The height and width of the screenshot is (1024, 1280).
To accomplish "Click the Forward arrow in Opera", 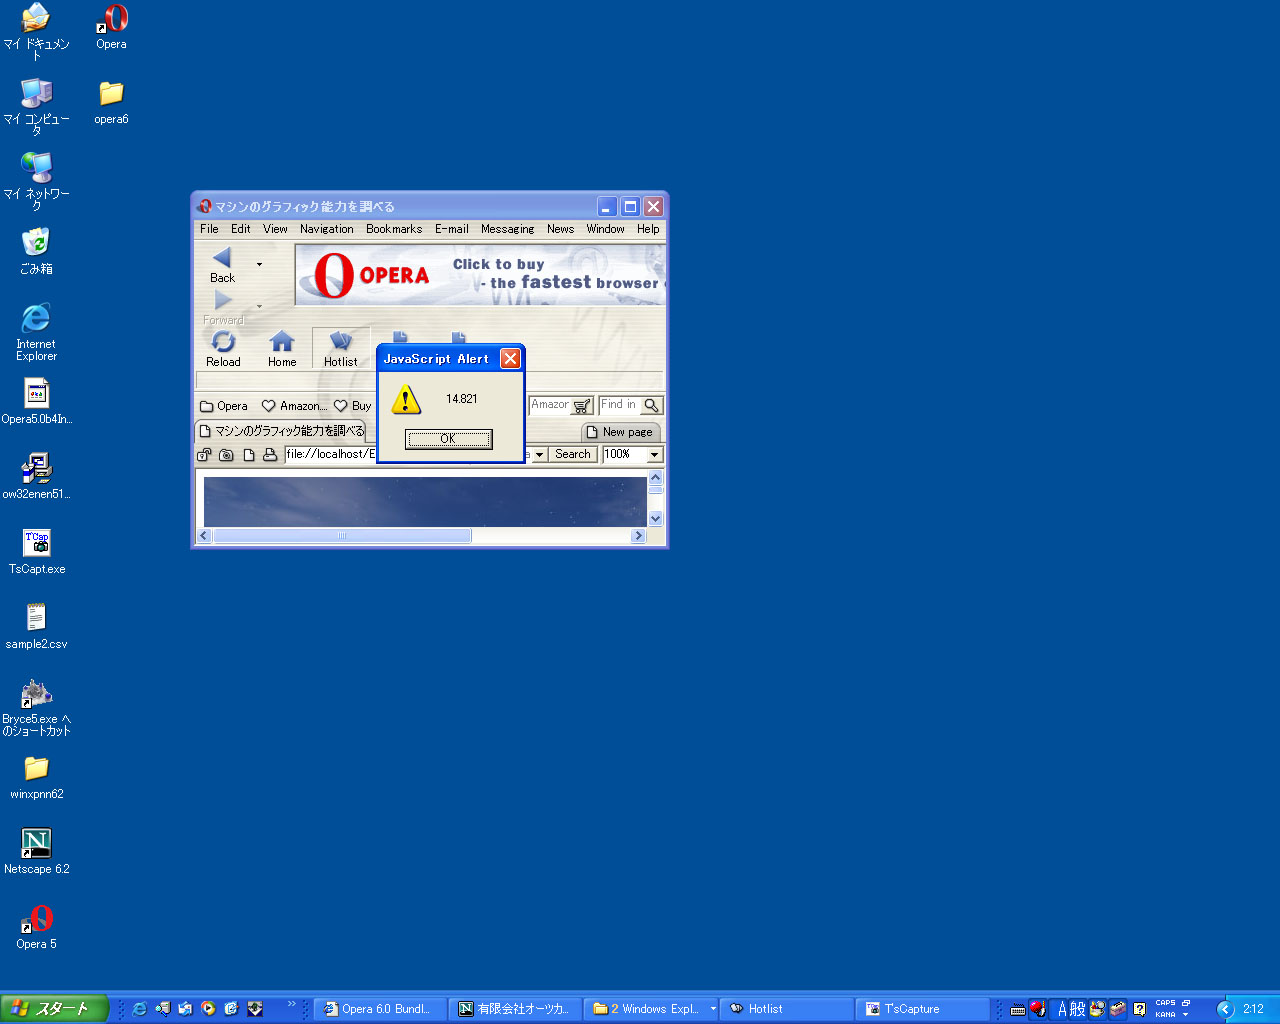I will [x=222, y=300].
